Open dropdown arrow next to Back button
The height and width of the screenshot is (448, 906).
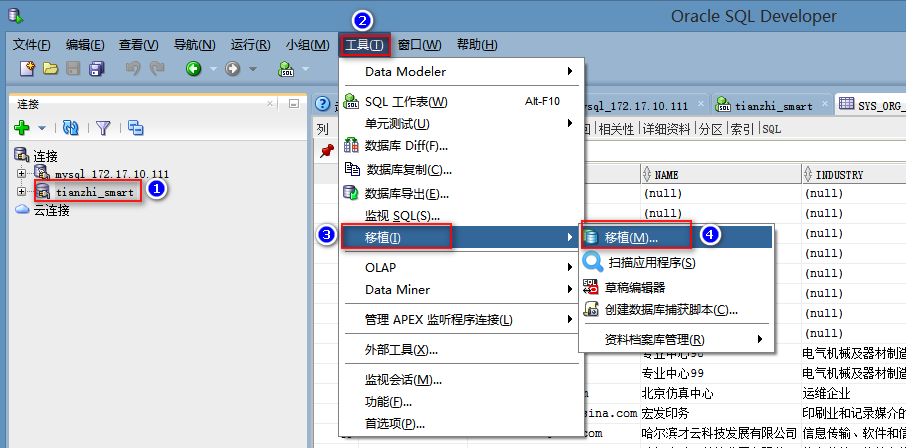(x=213, y=69)
